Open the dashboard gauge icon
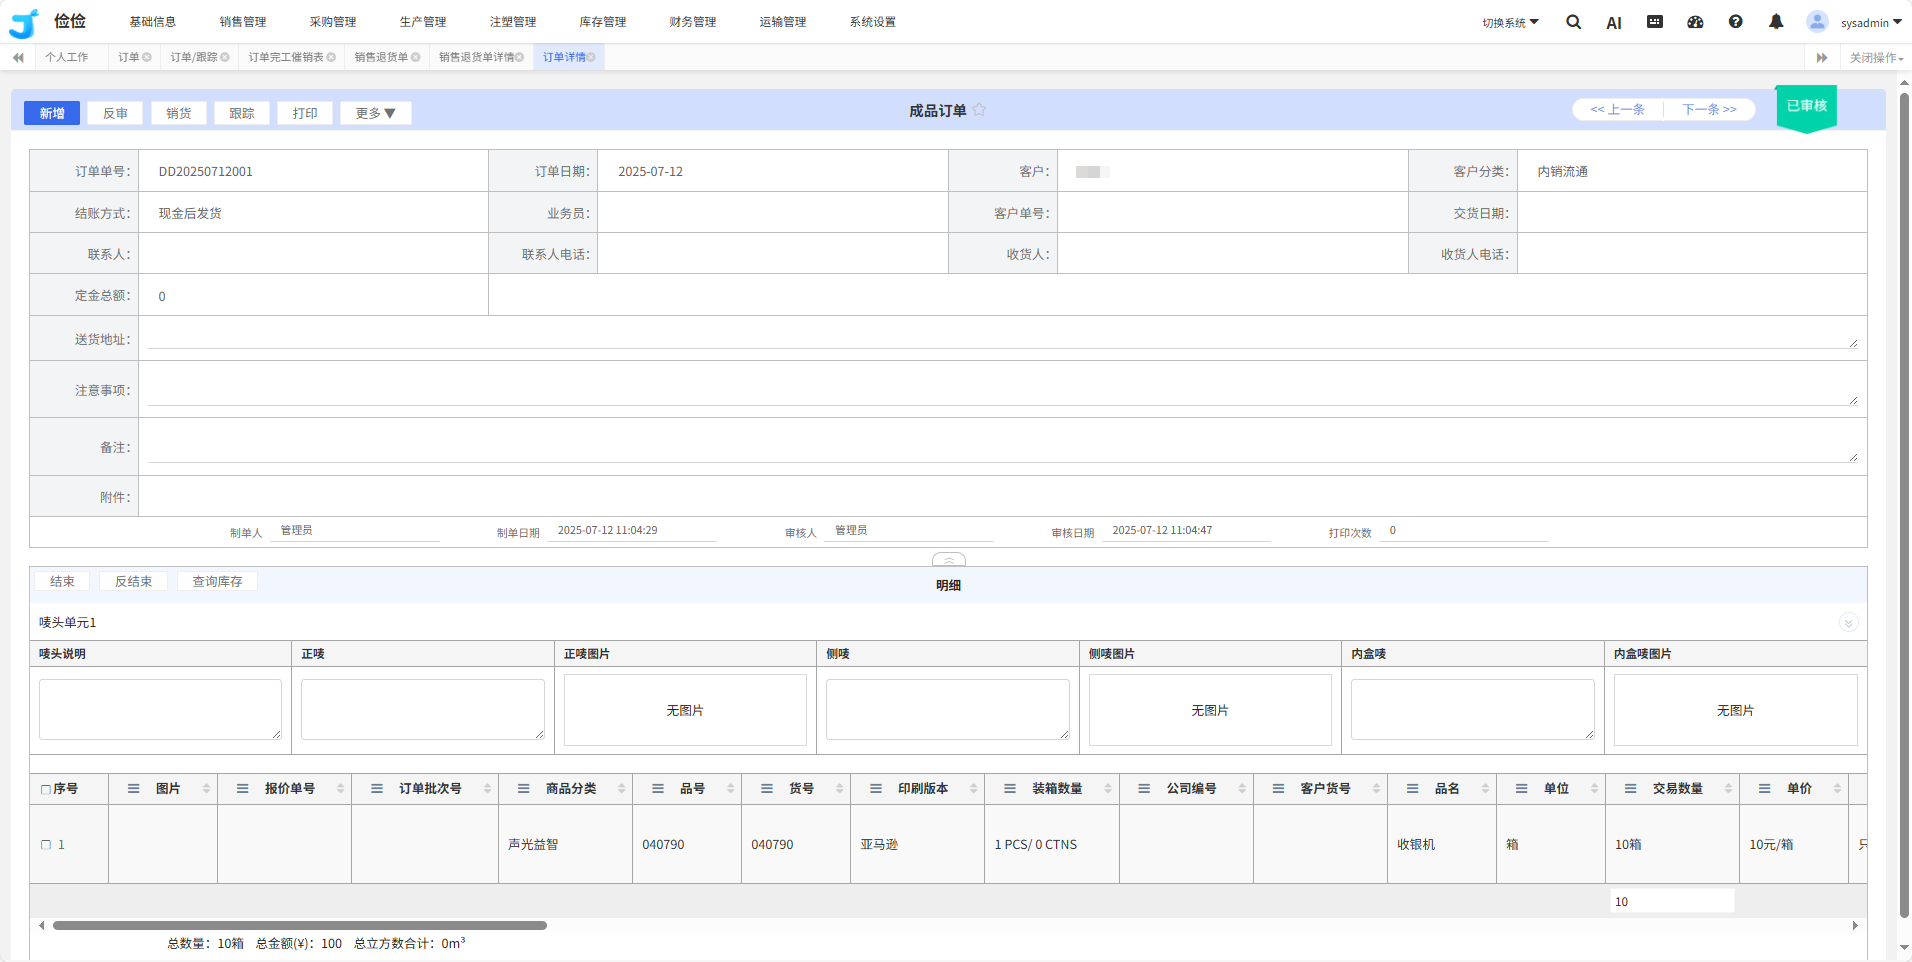The width and height of the screenshot is (1912, 962). 1695,22
